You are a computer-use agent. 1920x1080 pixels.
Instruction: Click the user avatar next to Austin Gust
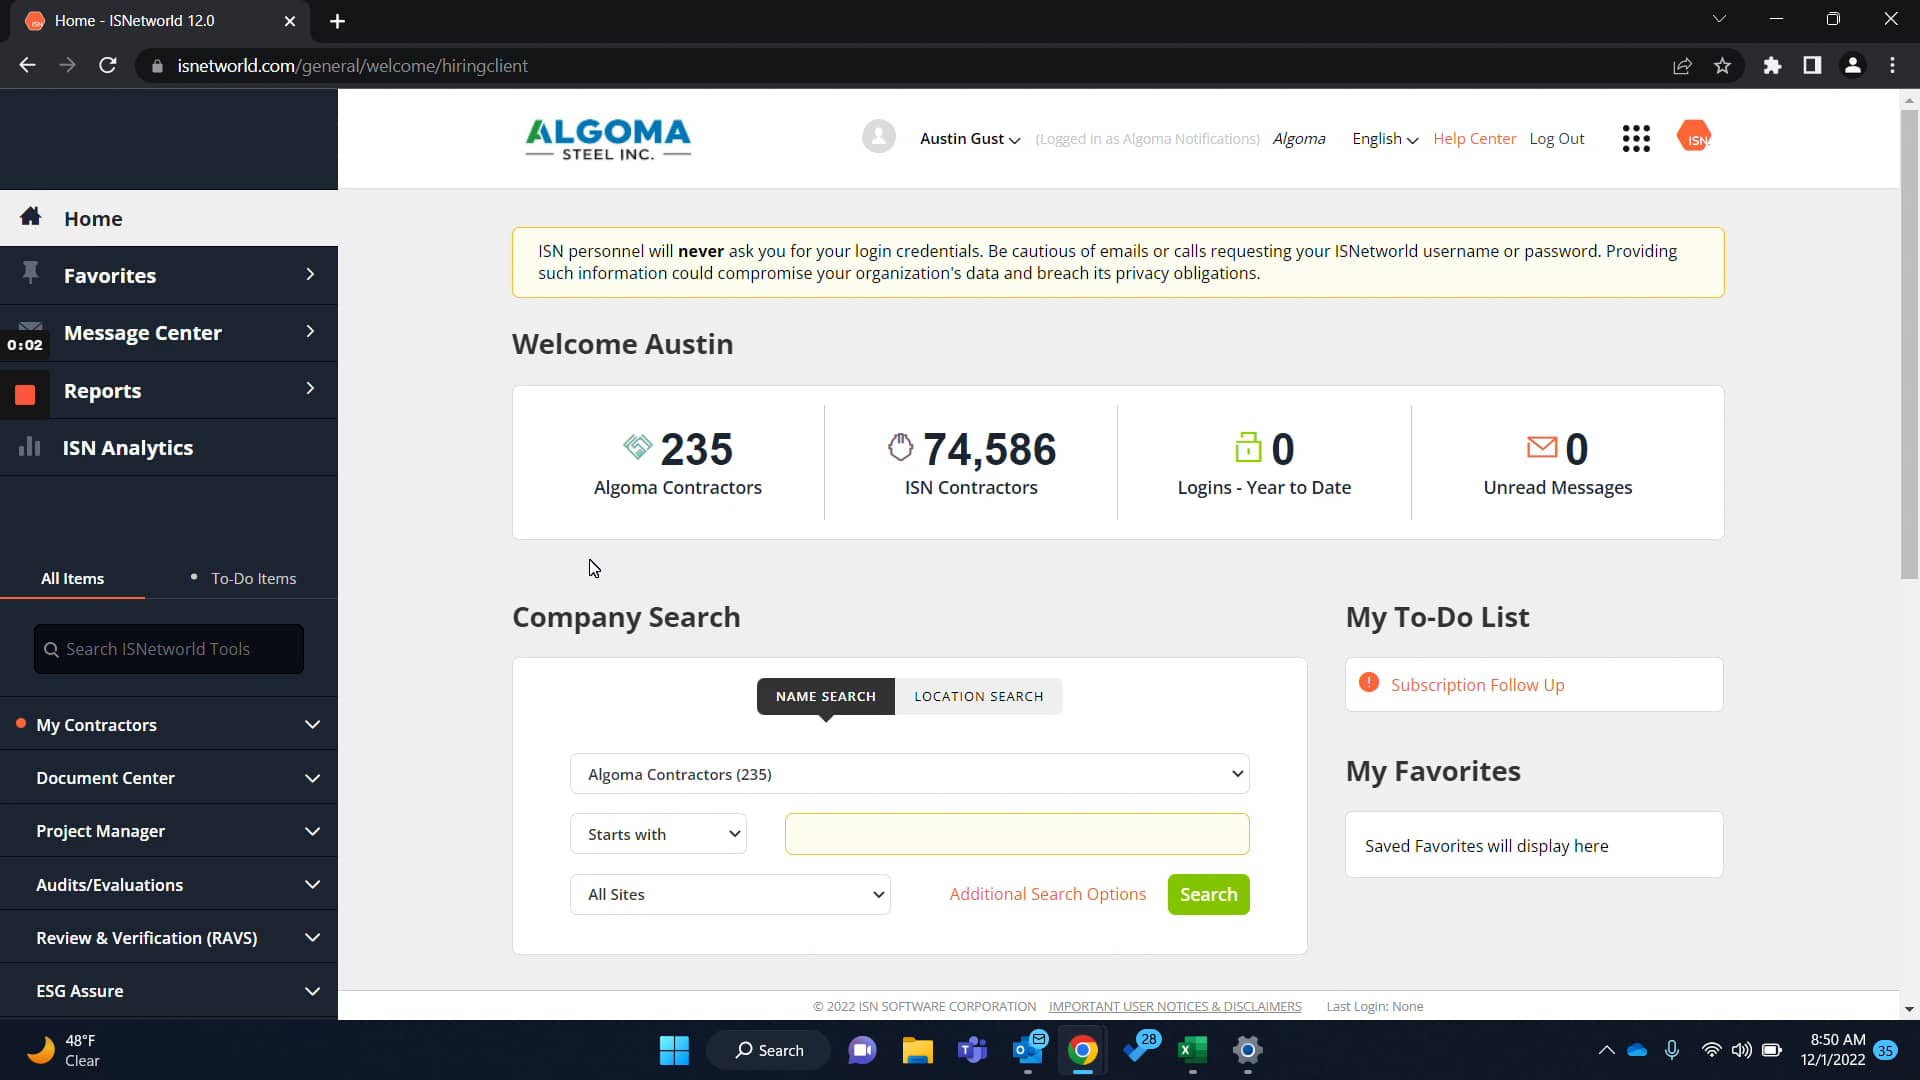(x=879, y=136)
